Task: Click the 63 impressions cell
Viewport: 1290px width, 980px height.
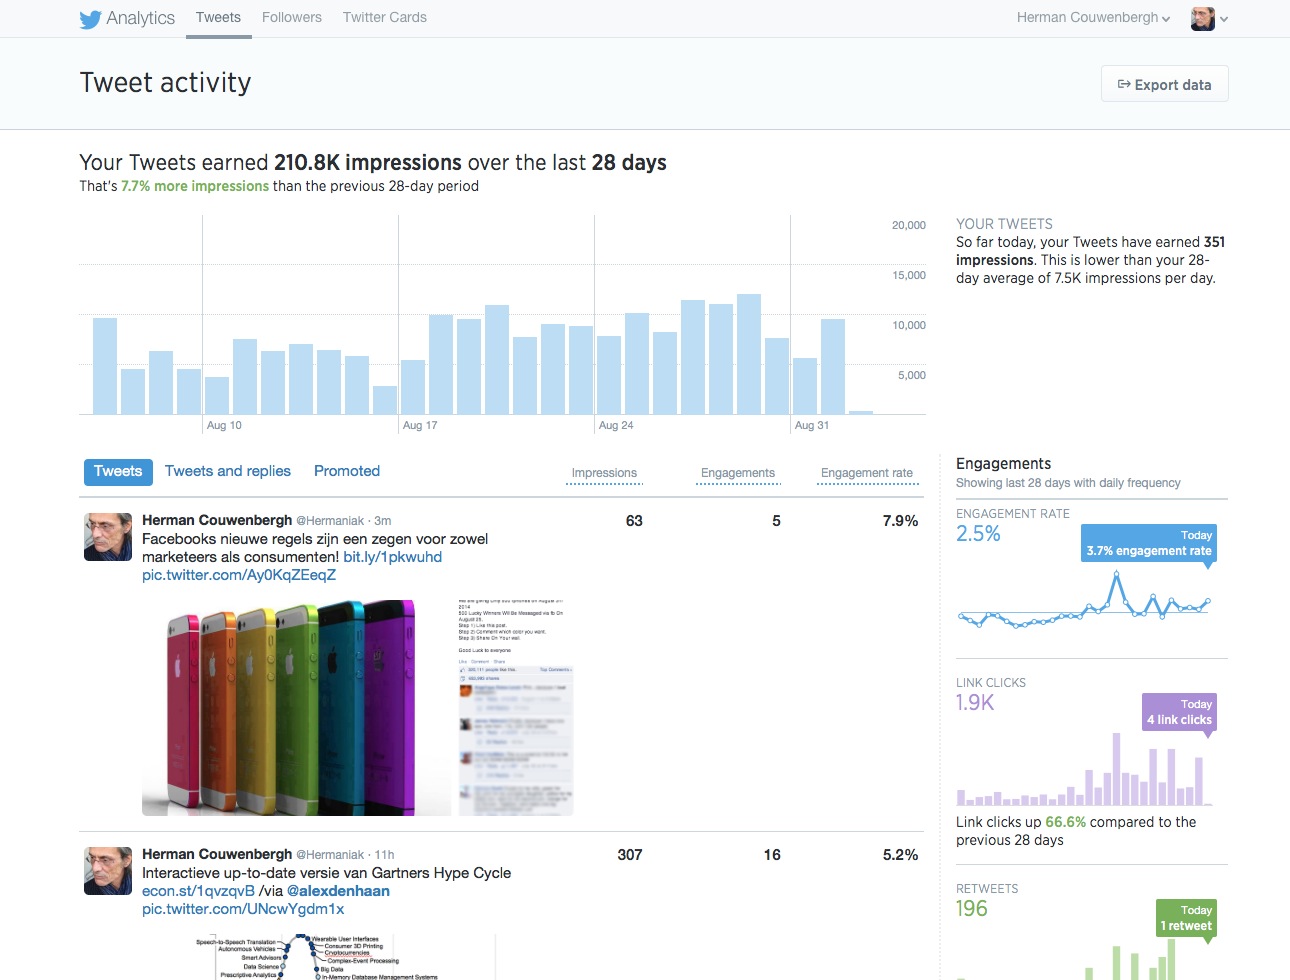Action: pyautogui.click(x=634, y=521)
